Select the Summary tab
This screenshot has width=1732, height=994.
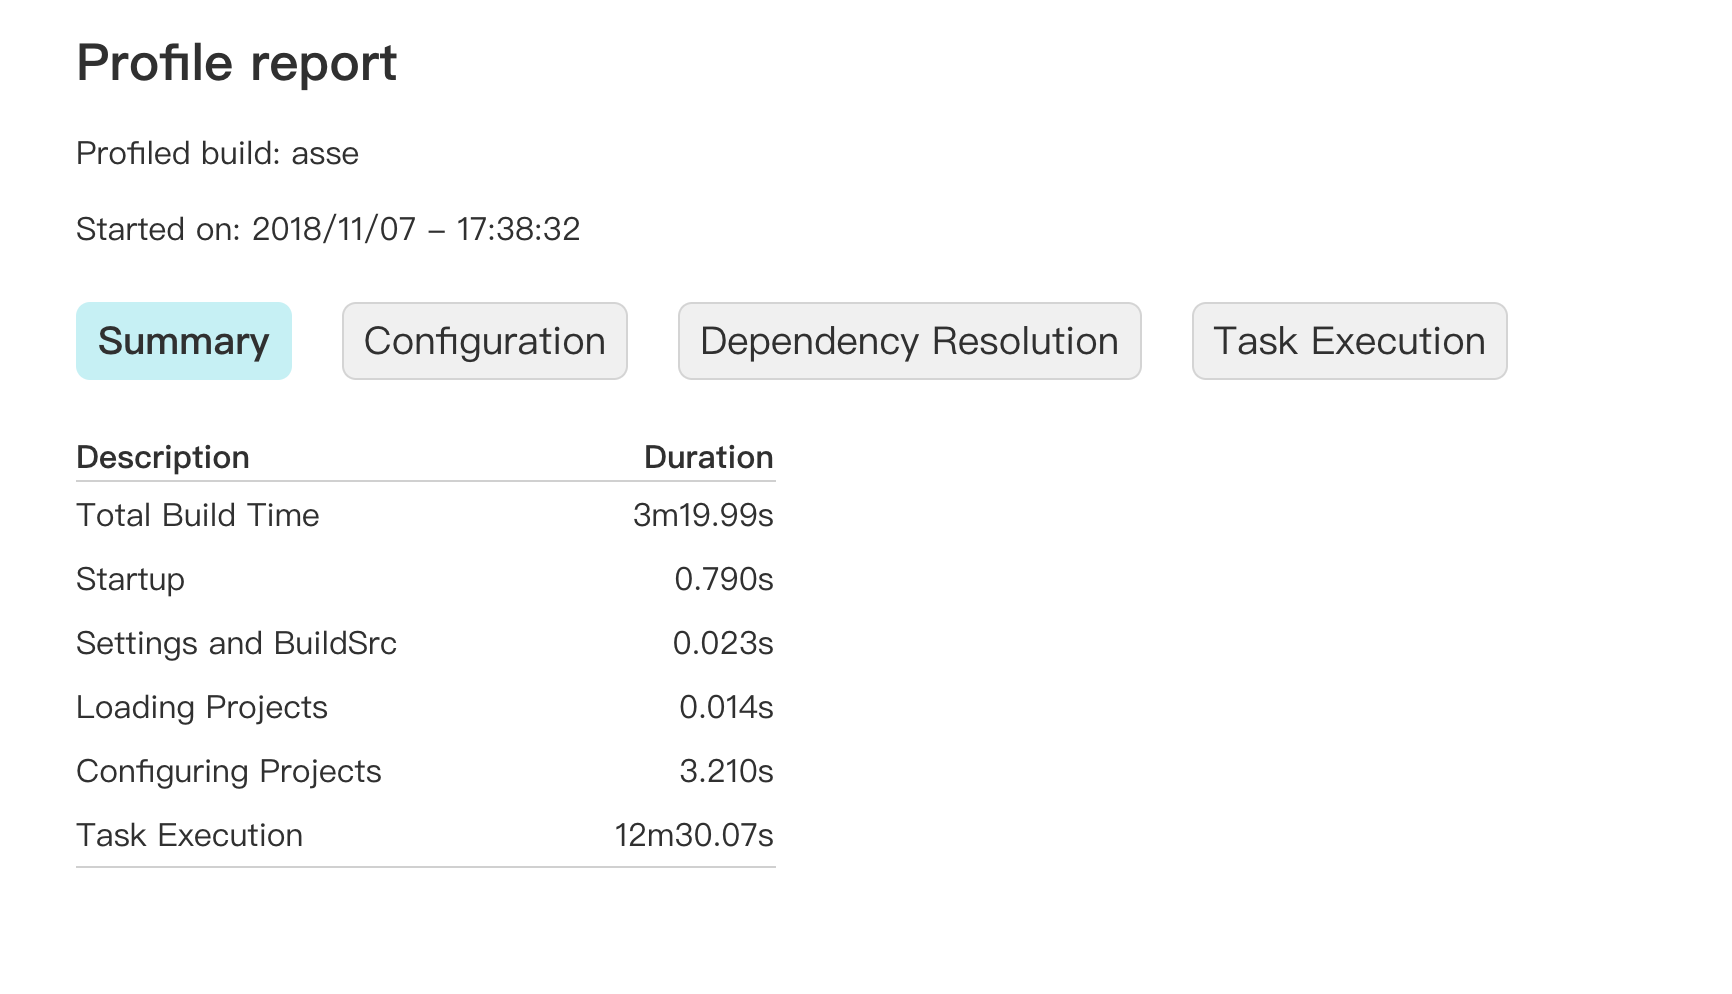coord(184,341)
